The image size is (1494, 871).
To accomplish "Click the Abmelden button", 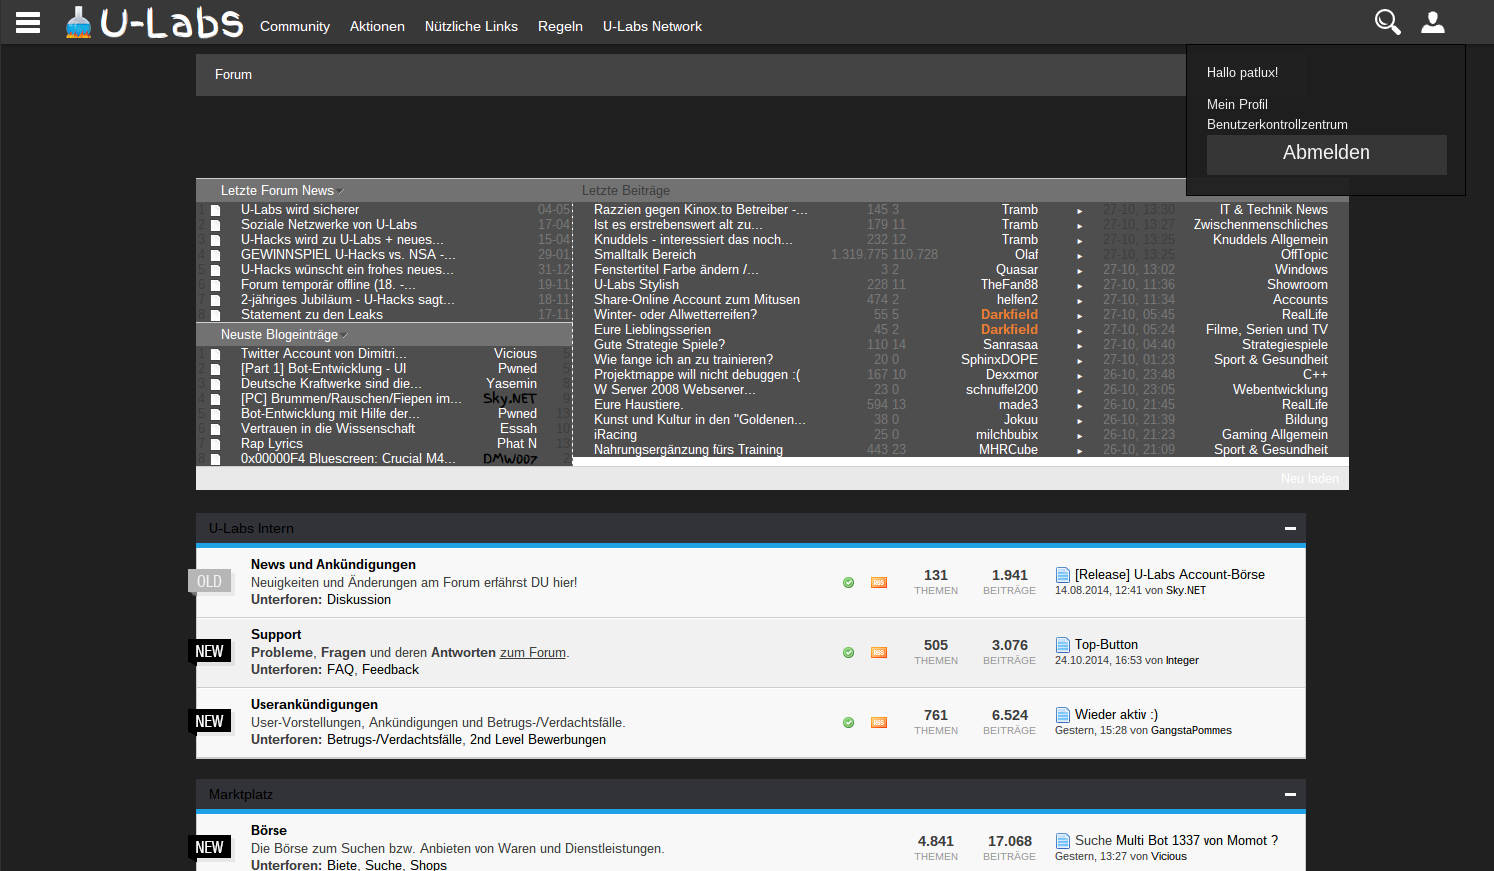I will tap(1326, 153).
